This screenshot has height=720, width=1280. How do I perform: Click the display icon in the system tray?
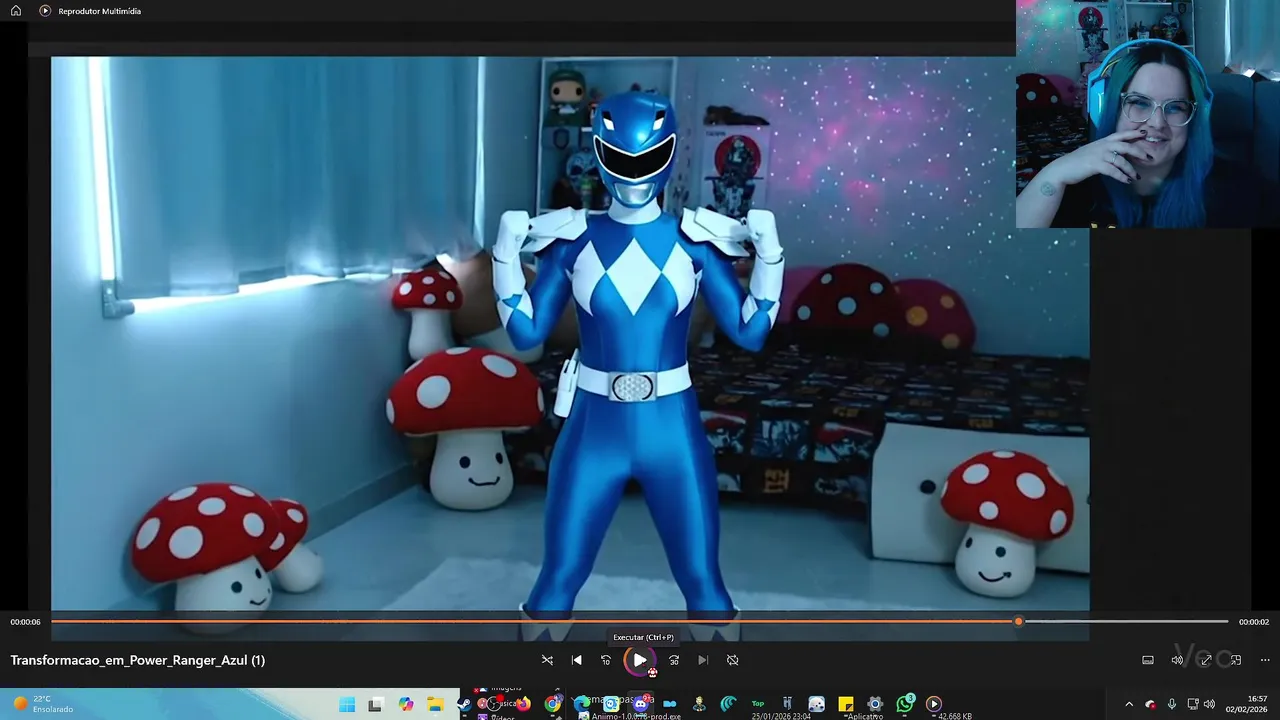[1193, 704]
